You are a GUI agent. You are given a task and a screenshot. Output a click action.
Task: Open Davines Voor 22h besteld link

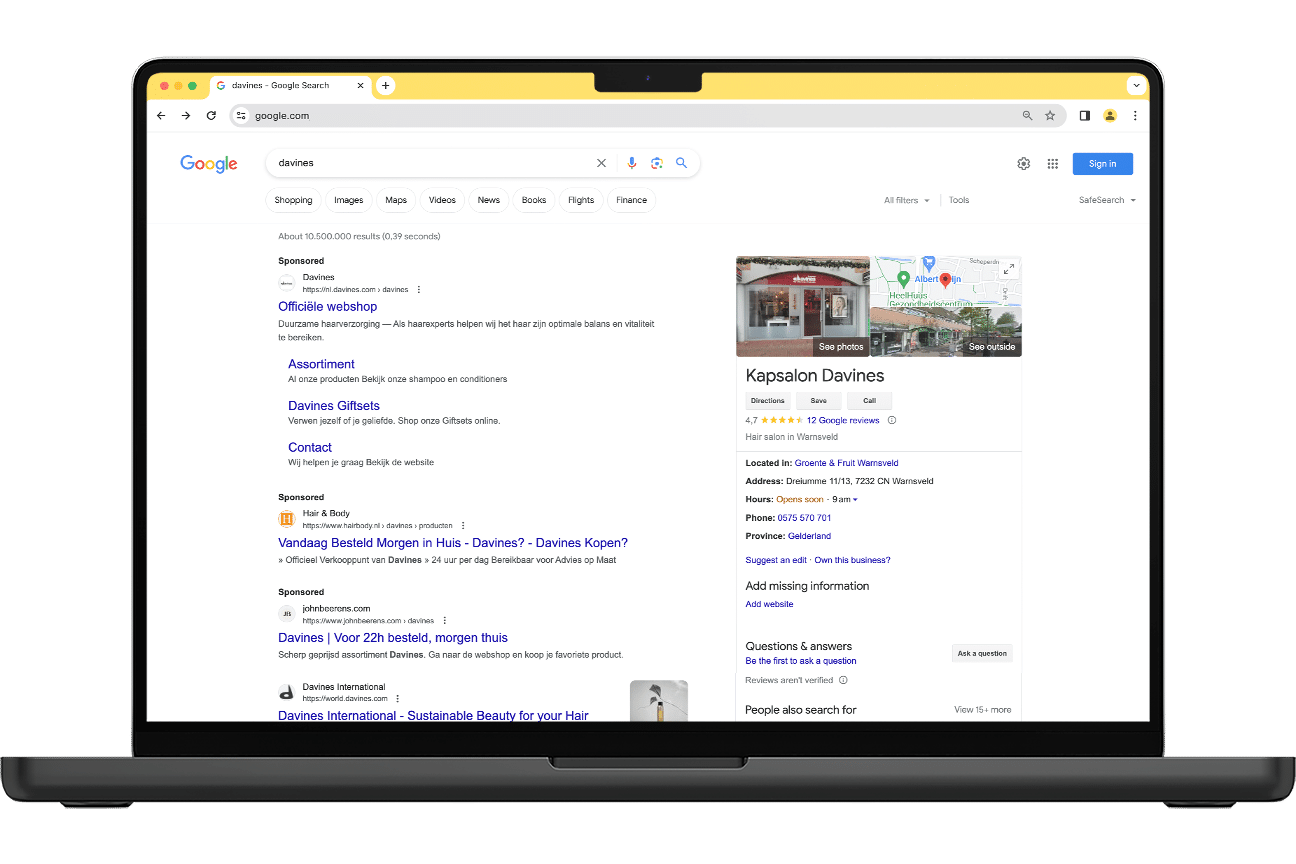(393, 638)
